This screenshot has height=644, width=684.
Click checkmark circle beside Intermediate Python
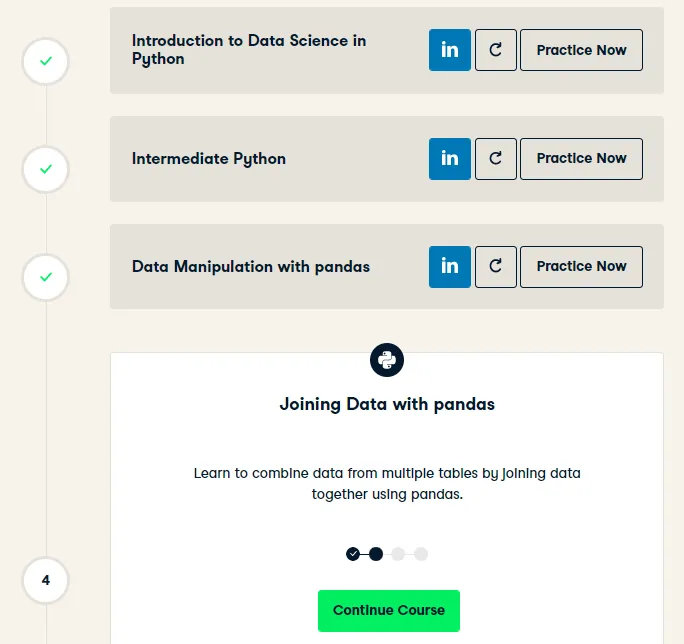coord(46,169)
